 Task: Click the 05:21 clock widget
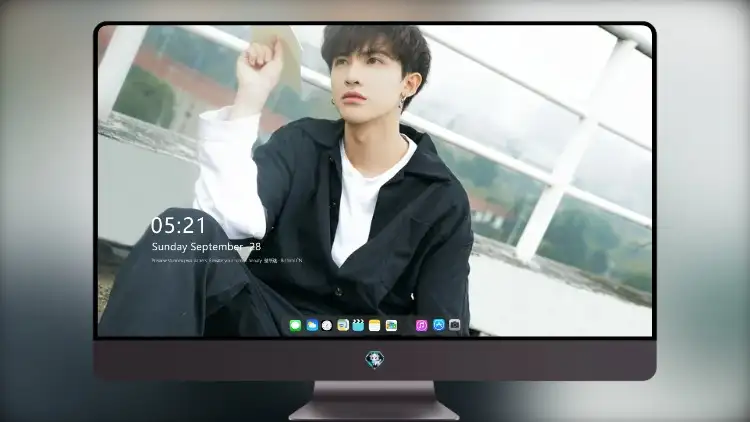178,225
